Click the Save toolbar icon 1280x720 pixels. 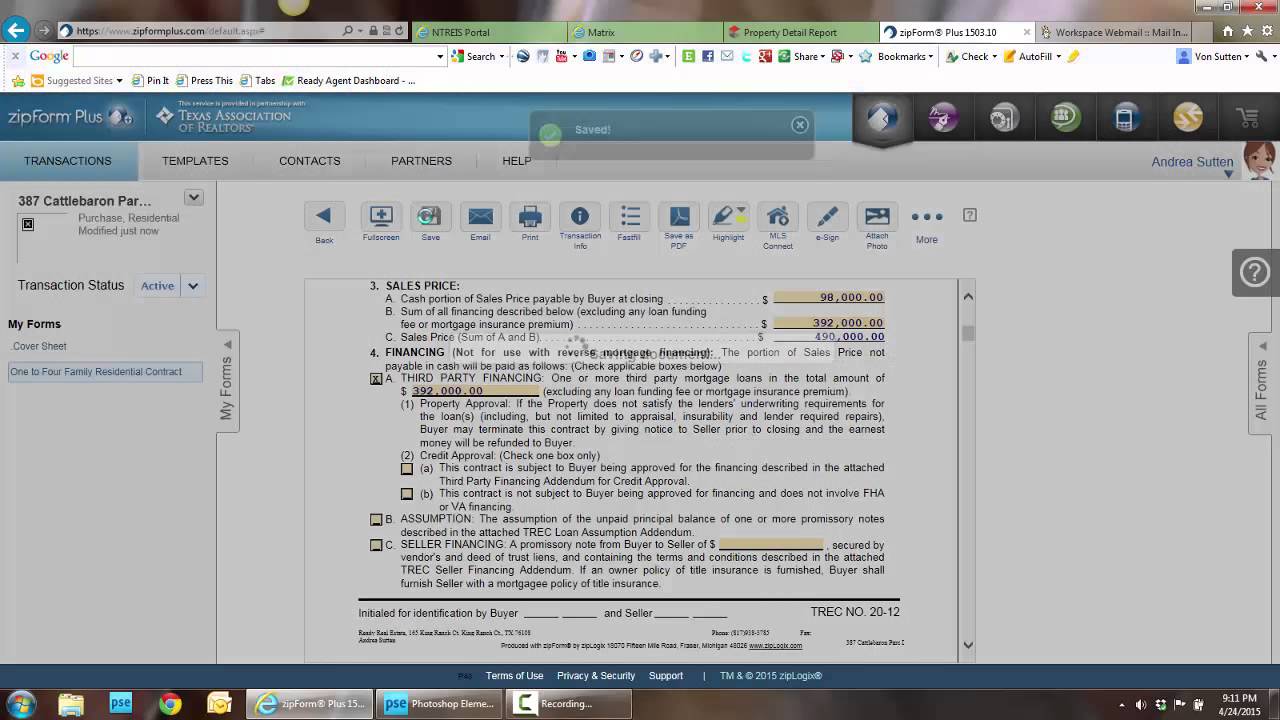pos(430,216)
